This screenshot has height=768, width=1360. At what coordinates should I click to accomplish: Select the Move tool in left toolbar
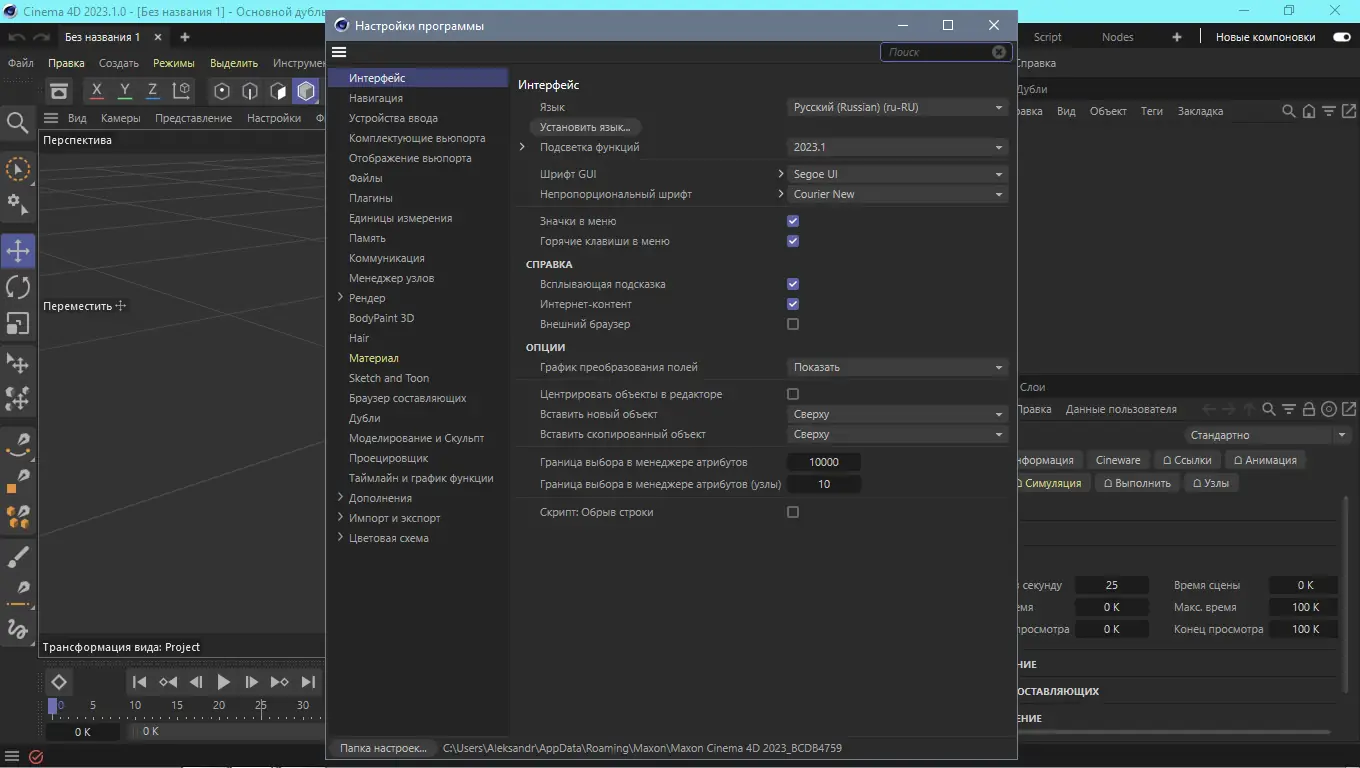pos(18,251)
